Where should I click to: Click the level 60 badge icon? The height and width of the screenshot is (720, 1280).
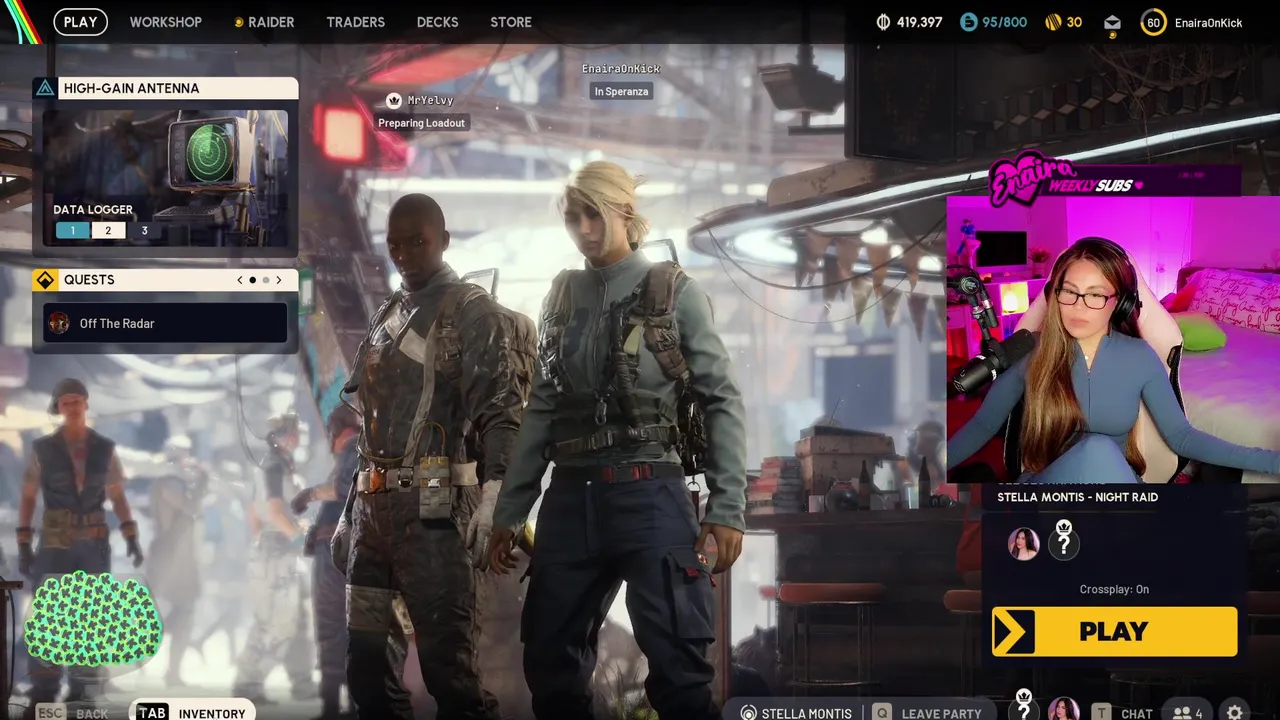coord(1153,22)
